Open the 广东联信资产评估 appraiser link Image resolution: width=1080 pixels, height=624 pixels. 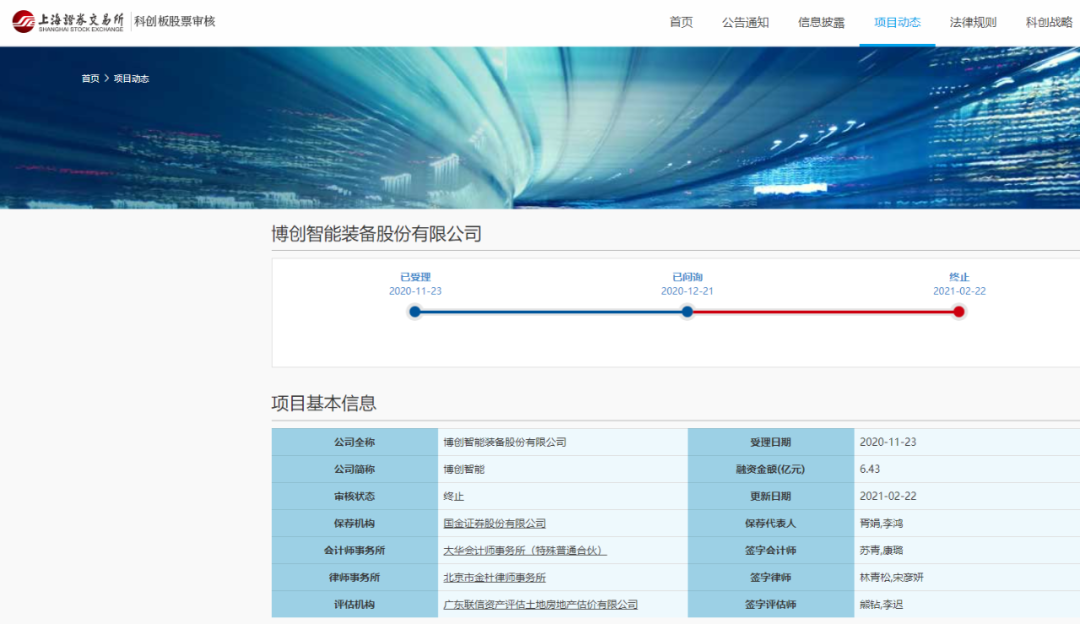pos(541,604)
